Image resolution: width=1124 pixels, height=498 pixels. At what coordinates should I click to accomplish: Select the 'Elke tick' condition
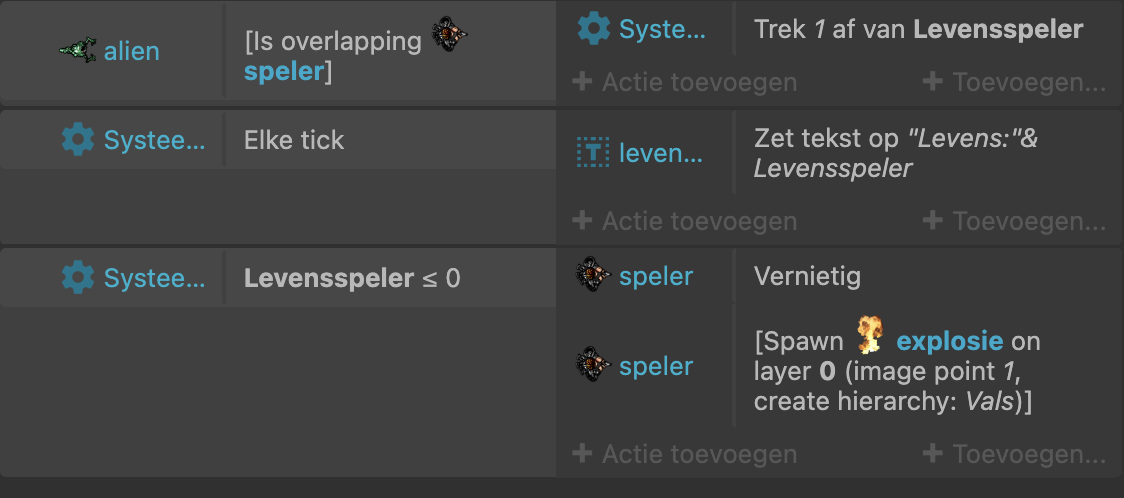(294, 140)
